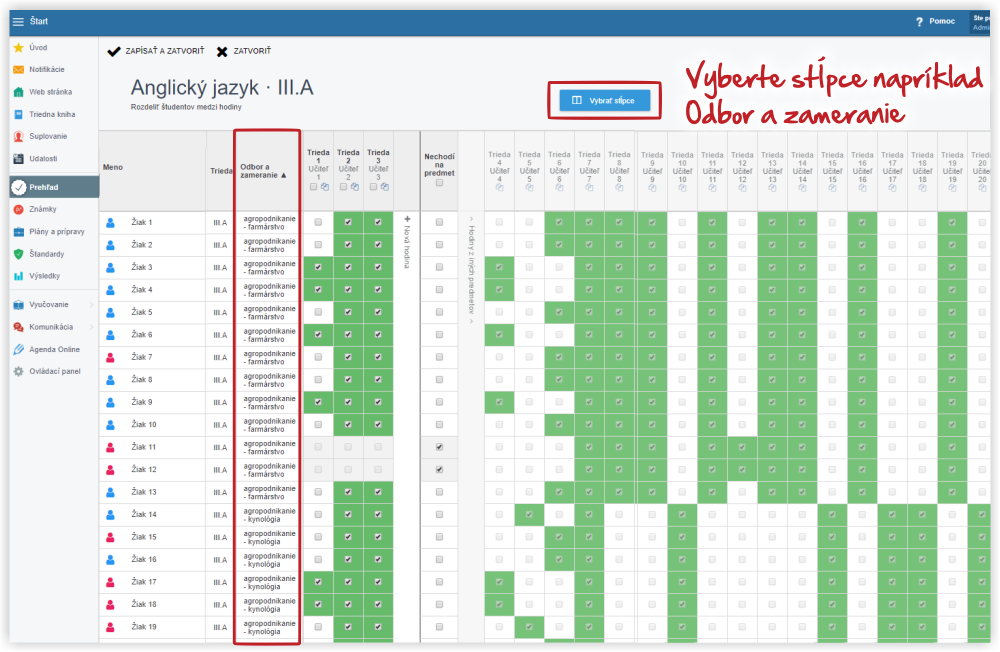The width and height of the screenshot is (1000, 652).
Task: Check Nechodí na predmet for Žiak 5
Action: (439, 312)
